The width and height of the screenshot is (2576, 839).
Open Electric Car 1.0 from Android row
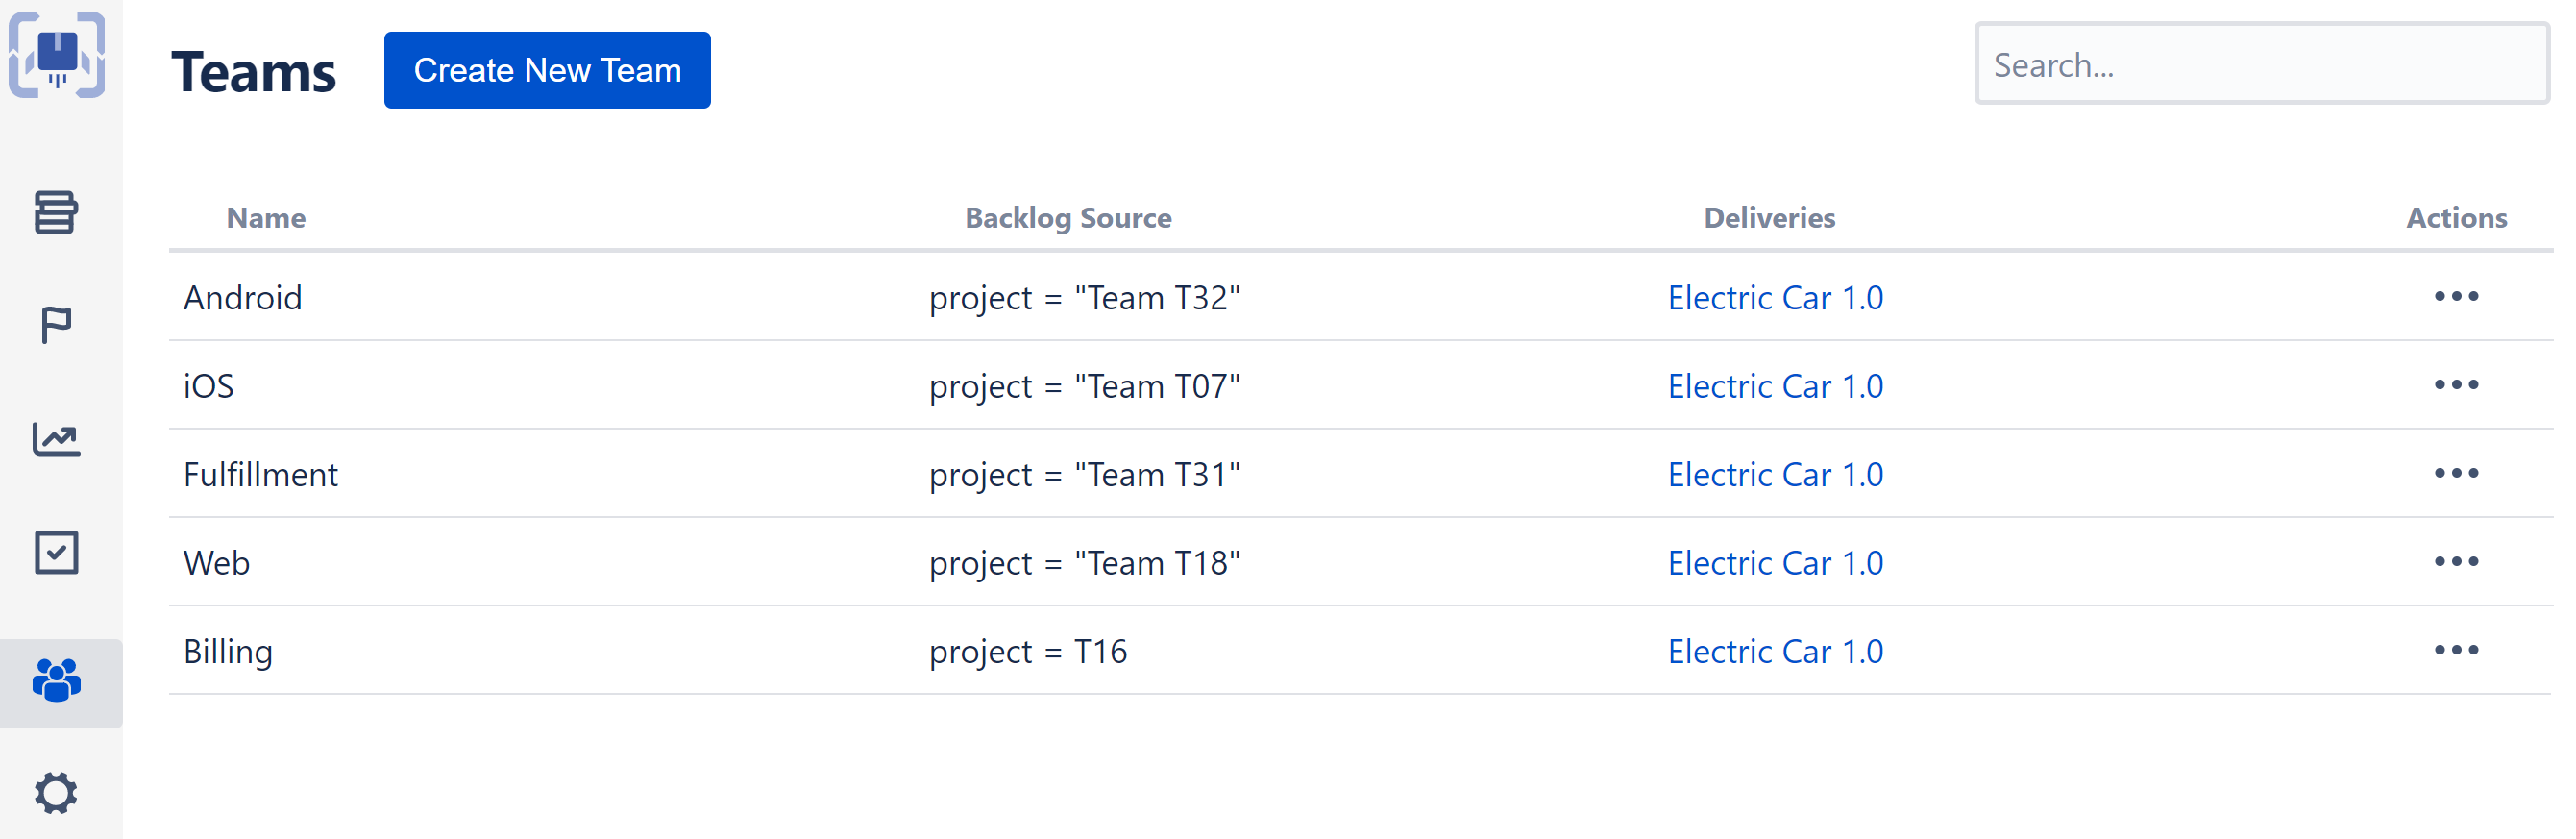(x=1774, y=297)
